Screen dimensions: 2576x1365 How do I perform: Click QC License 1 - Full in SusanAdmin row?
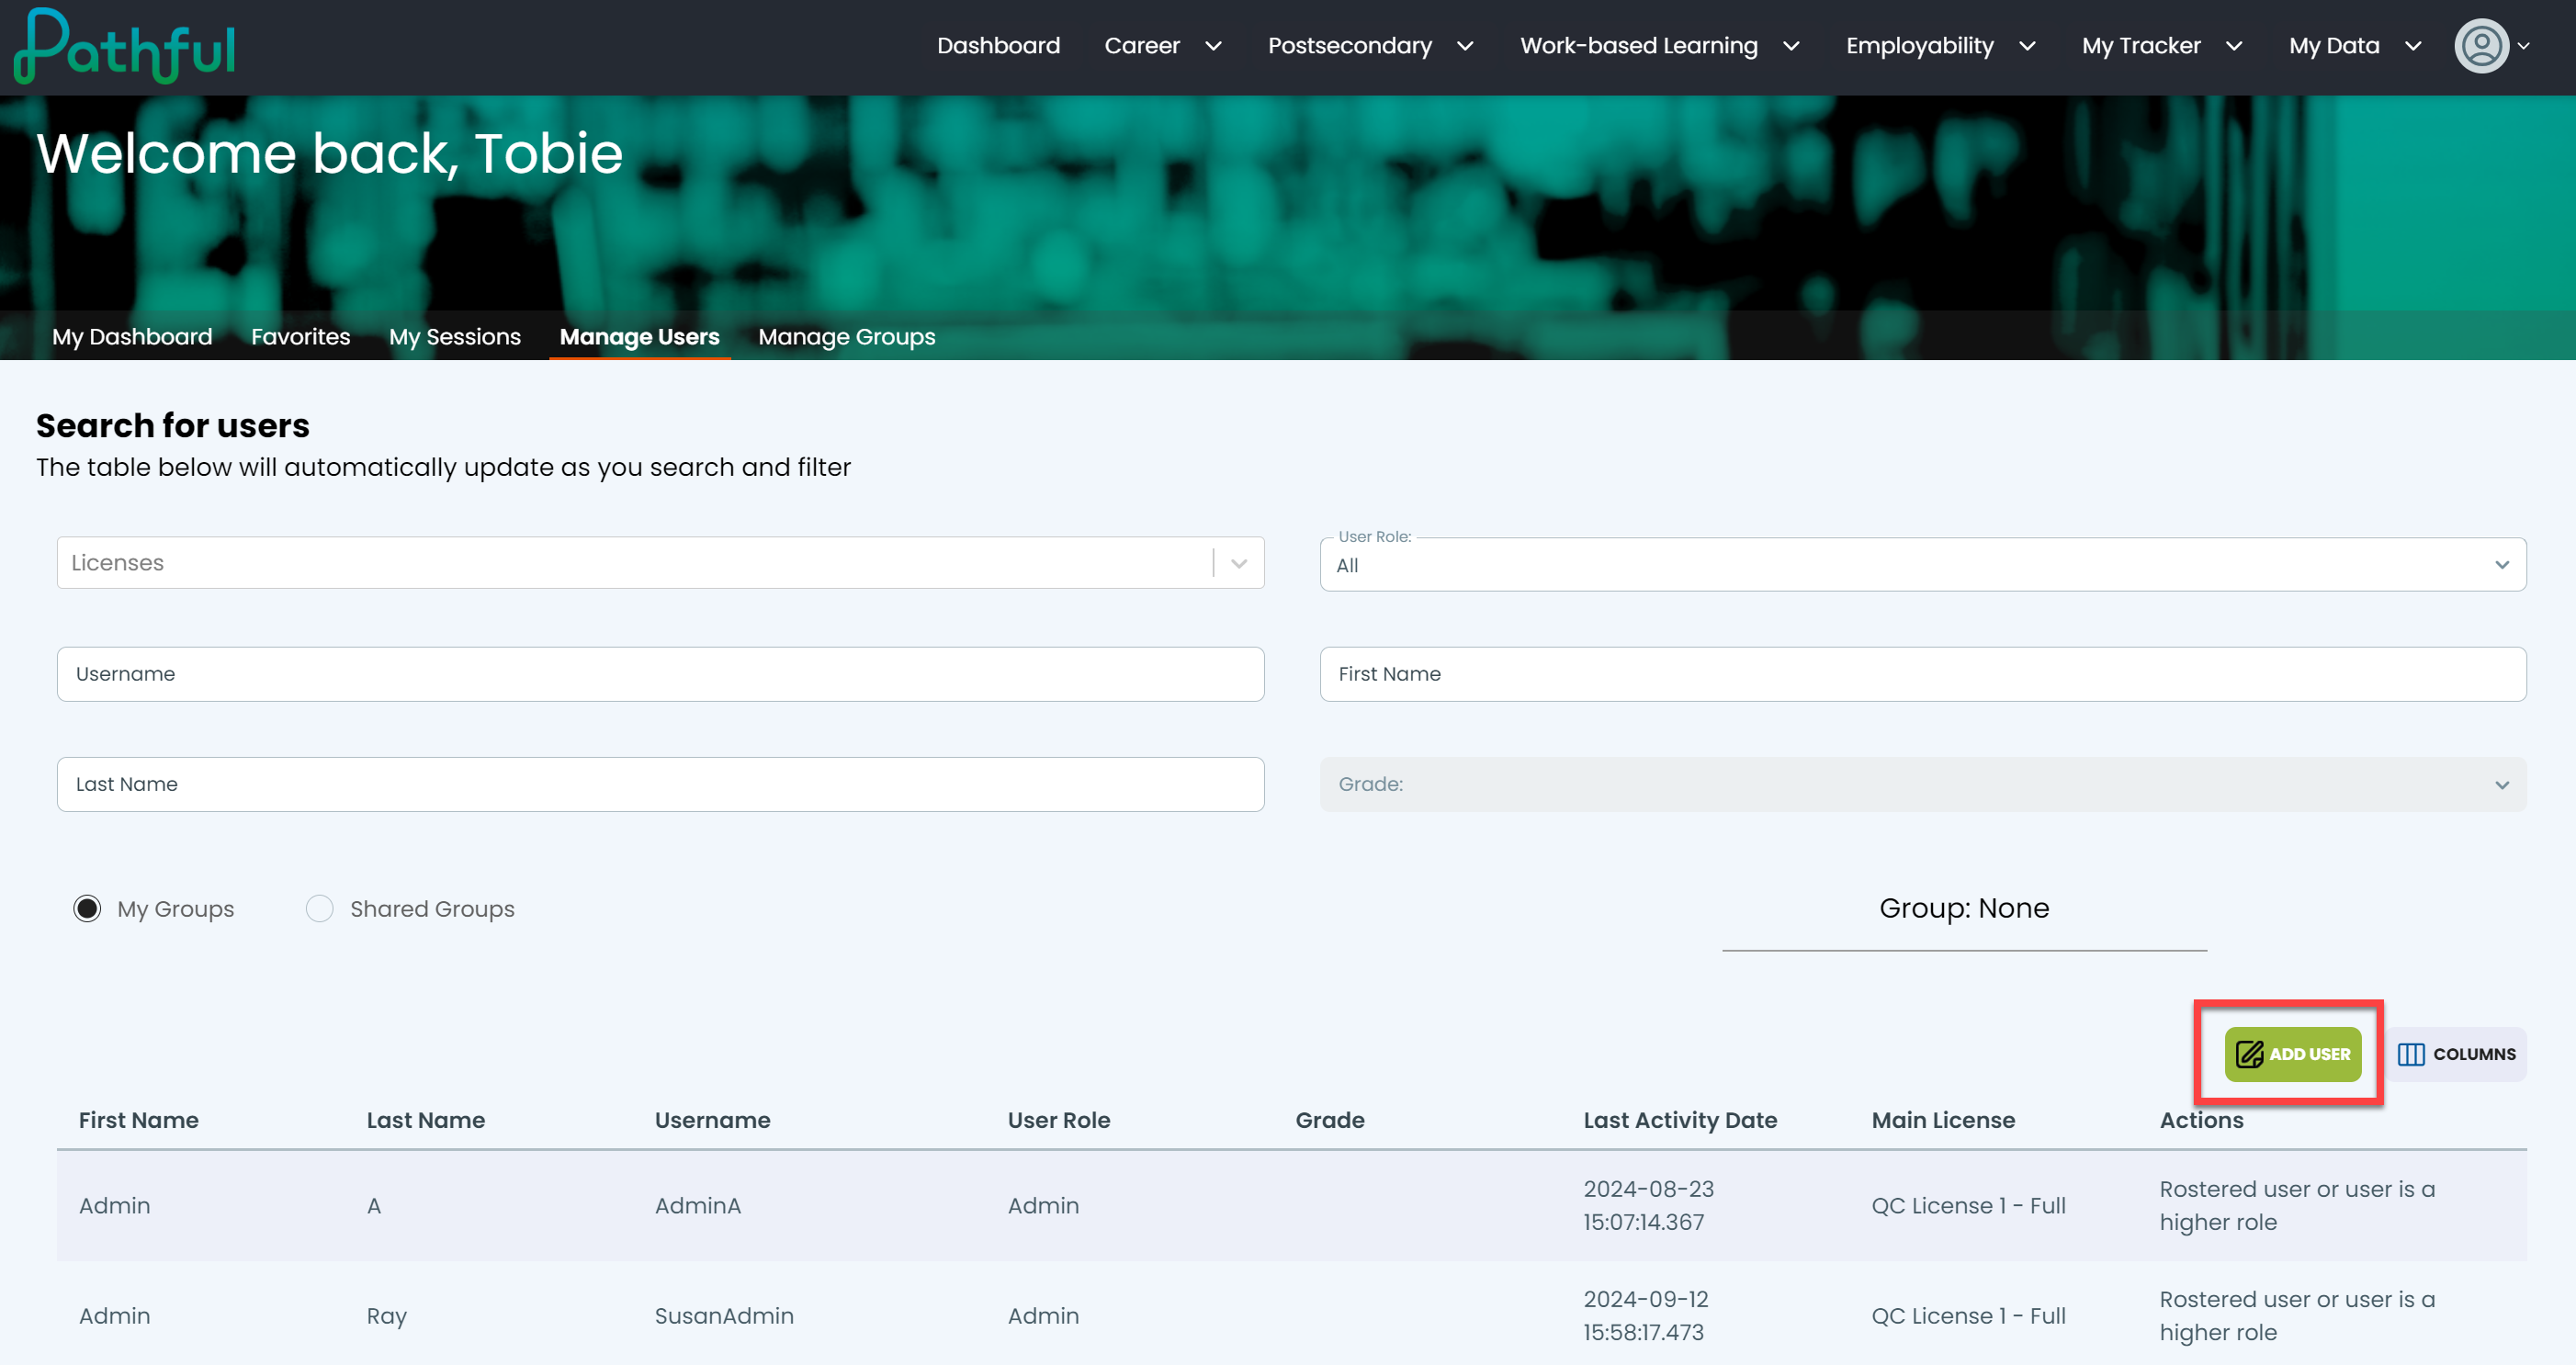(1968, 1315)
